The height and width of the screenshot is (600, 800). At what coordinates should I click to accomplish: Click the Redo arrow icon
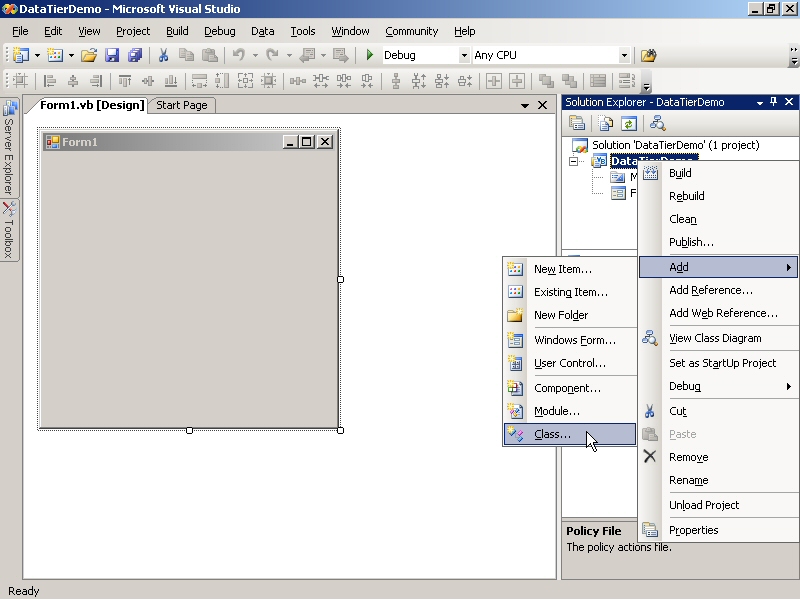point(272,55)
